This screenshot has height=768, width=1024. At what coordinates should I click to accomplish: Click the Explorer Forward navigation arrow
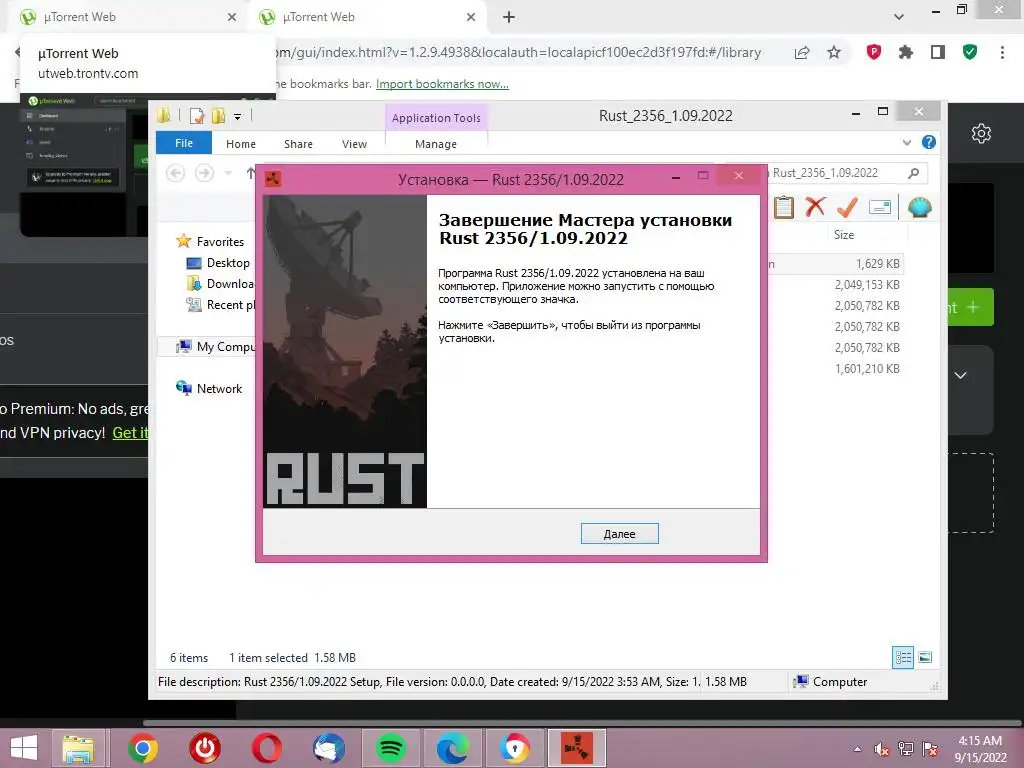tap(204, 173)
